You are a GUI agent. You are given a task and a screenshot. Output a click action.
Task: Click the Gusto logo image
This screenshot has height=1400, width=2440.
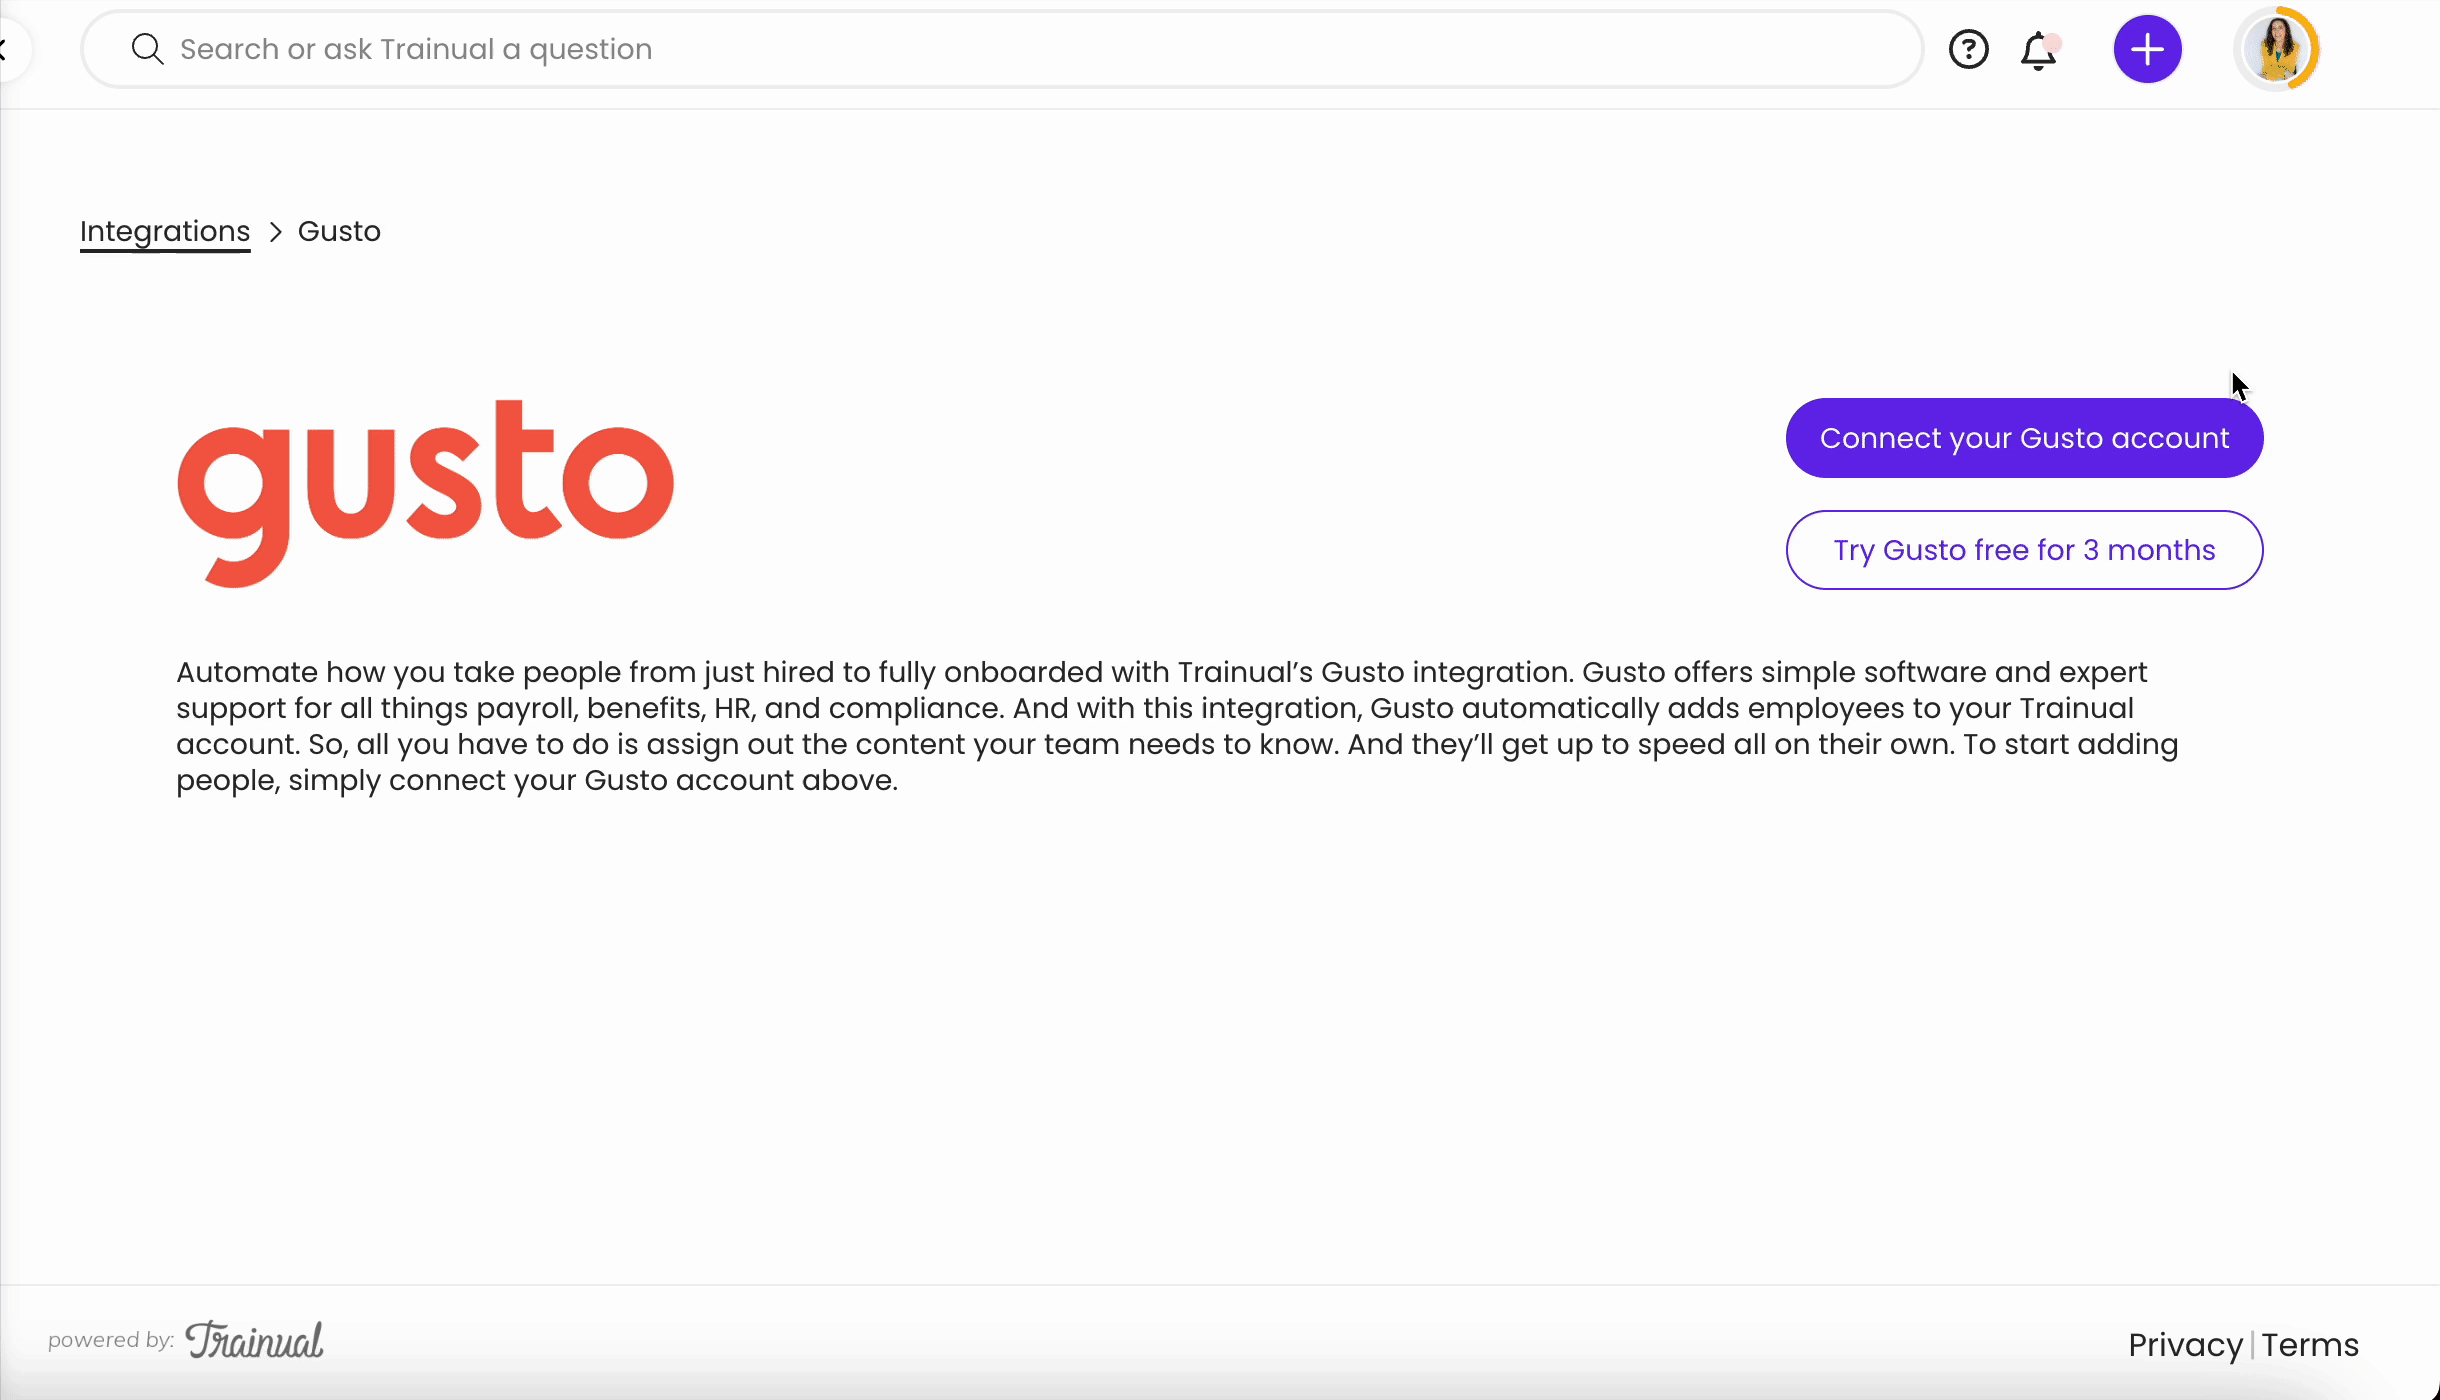(425, 494)
